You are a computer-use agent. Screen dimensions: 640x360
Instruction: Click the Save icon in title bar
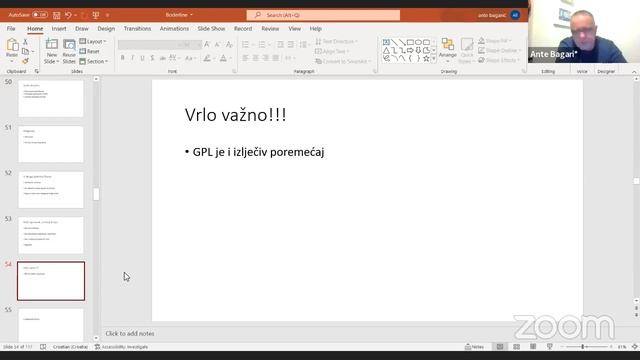57,15
